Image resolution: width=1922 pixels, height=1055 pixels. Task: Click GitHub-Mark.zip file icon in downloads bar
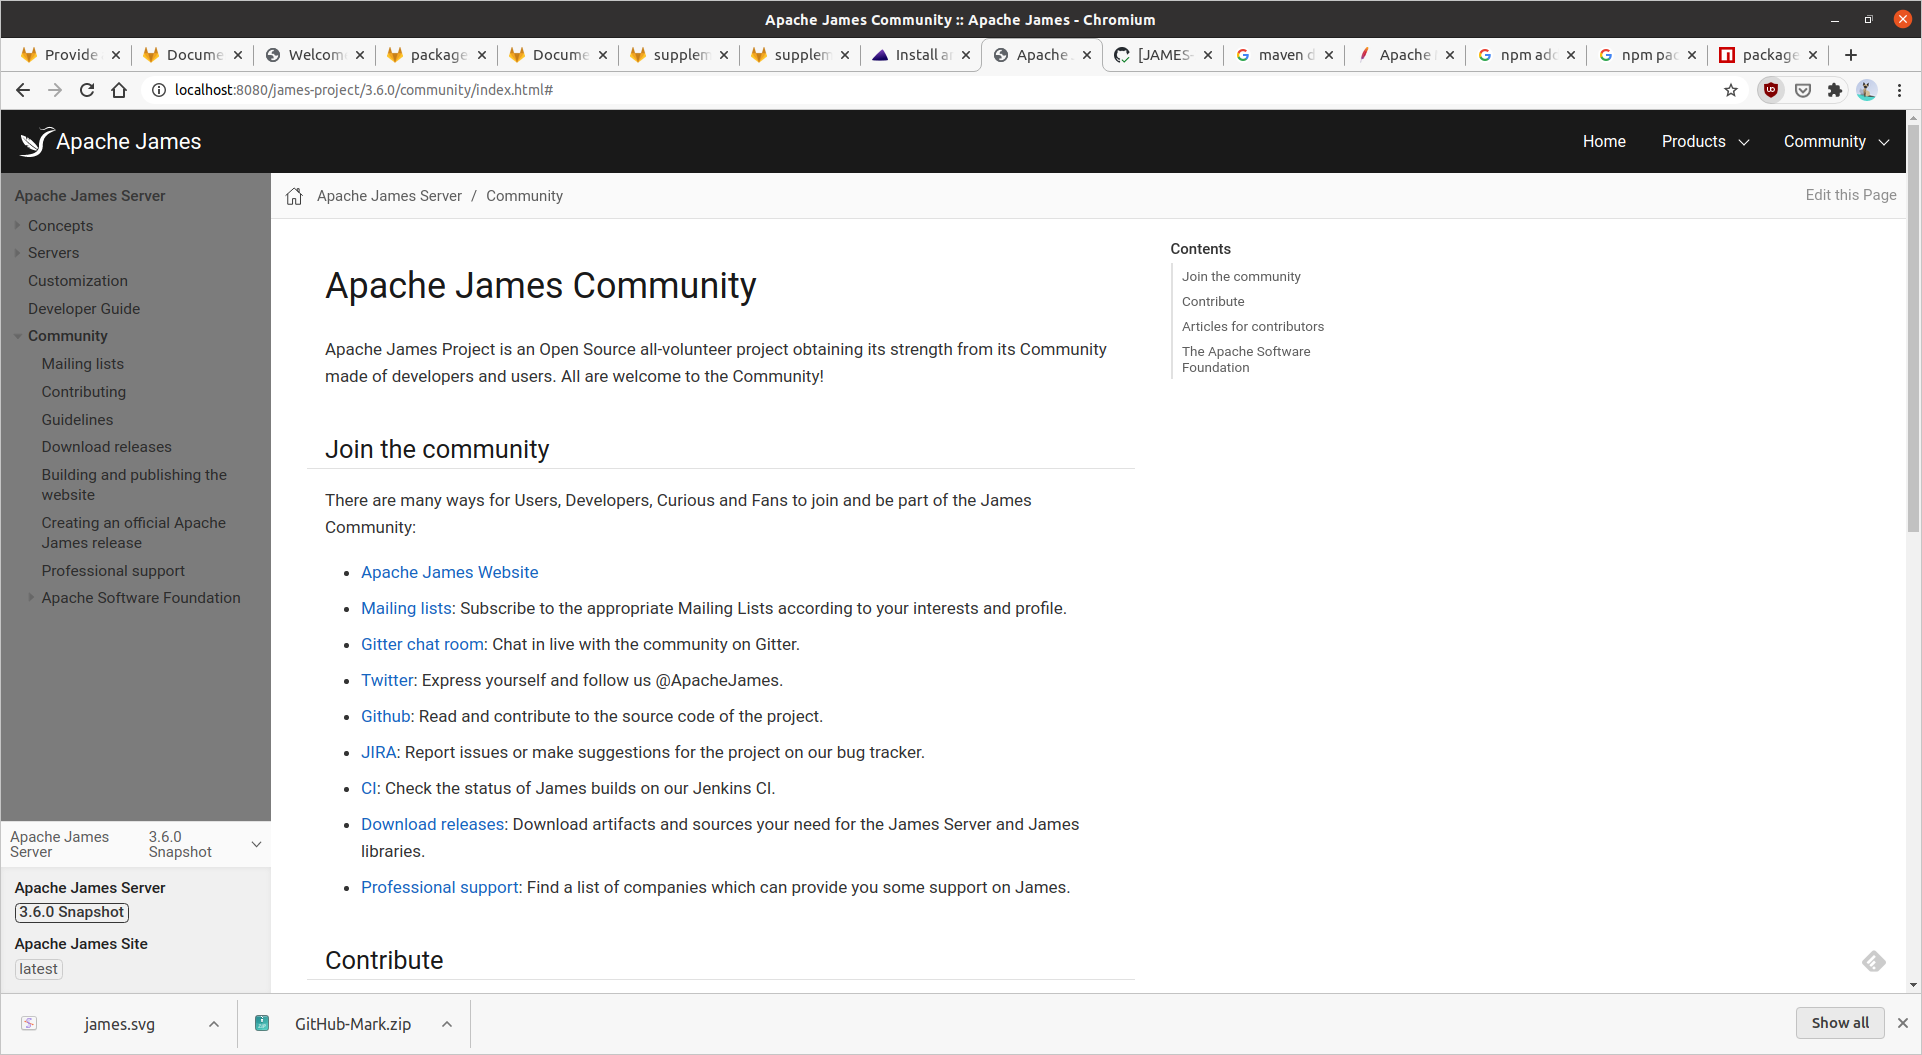[x=262, y=1023]
